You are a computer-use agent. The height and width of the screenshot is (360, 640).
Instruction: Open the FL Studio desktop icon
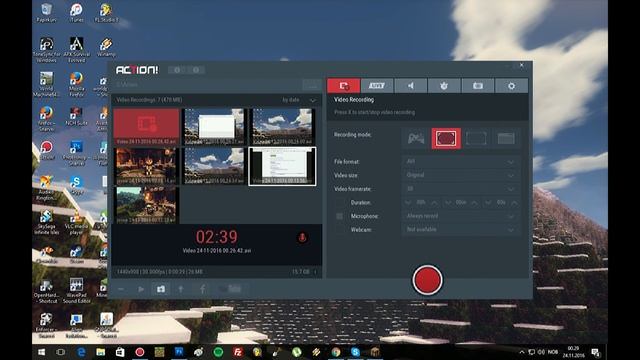106,13
